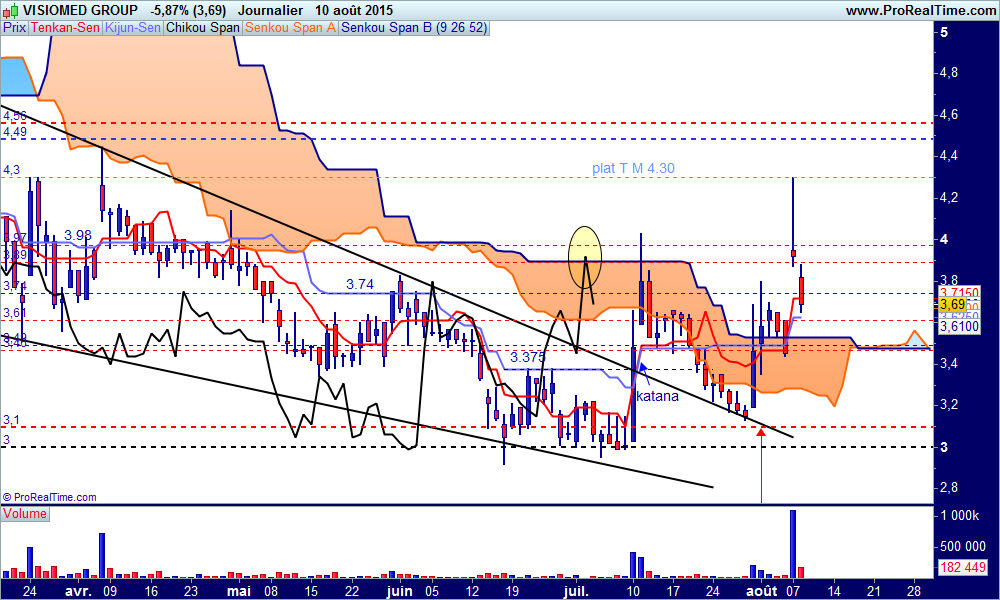This screenshot has height=600, width=1000.
Task: Click the 4,2 price axis label
Action: pos(949,198)
